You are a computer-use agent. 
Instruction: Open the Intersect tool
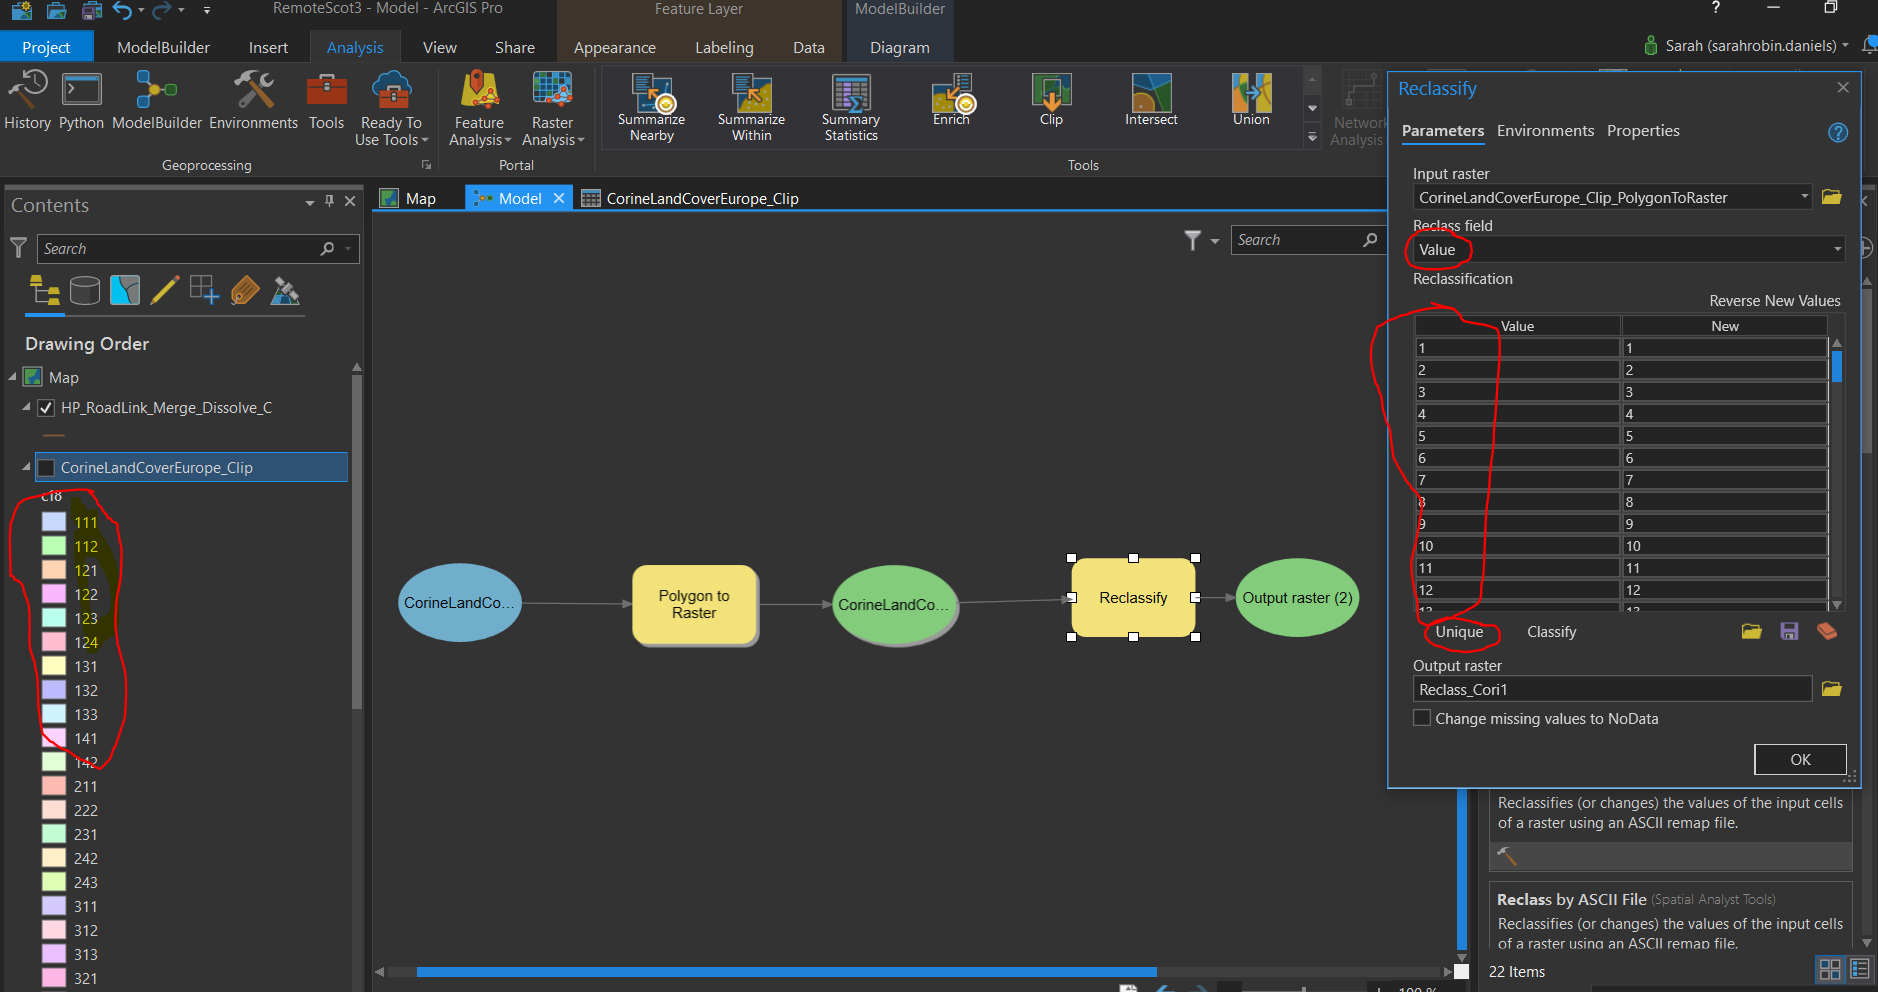tap(1151, 100)
